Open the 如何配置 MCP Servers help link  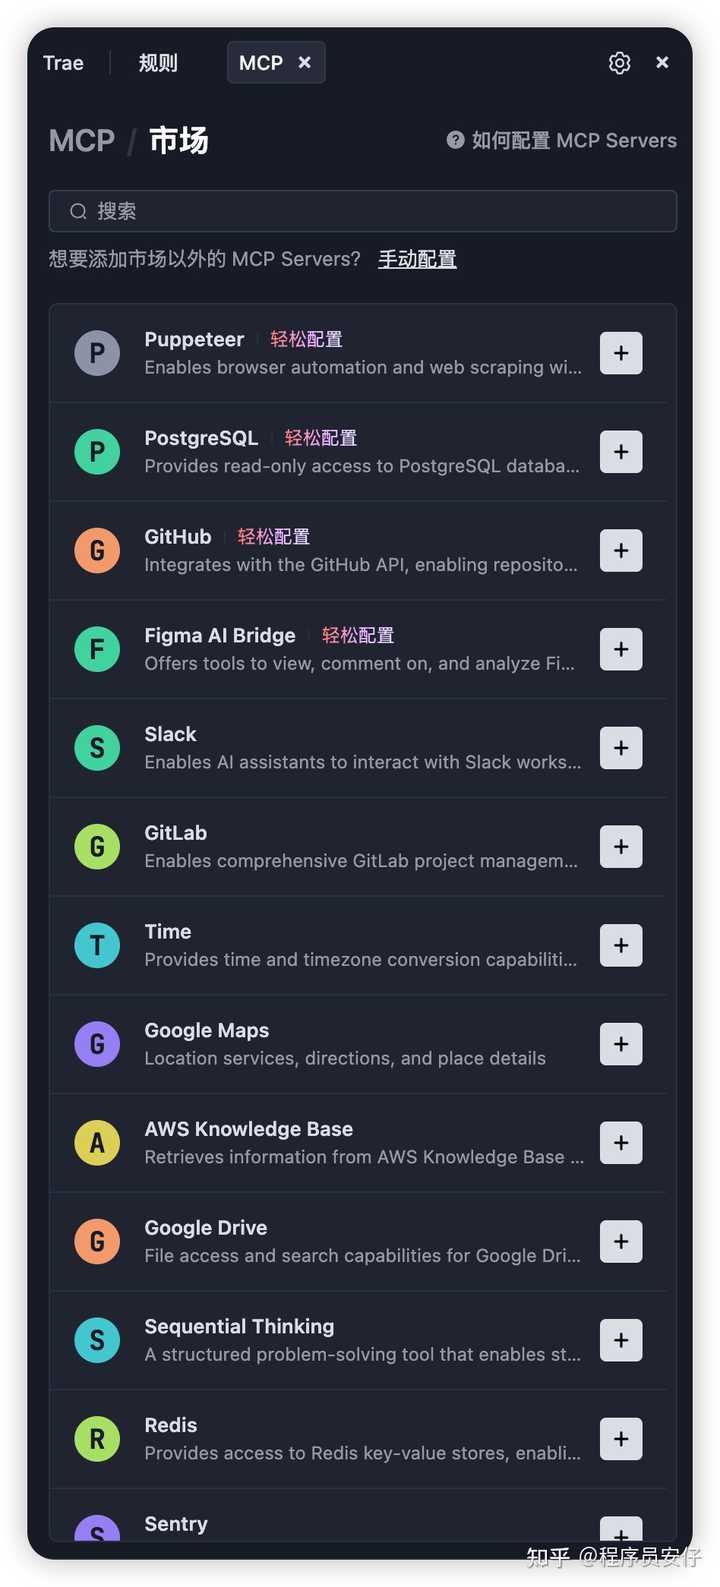pyautogui.click(x=573, y=141)
